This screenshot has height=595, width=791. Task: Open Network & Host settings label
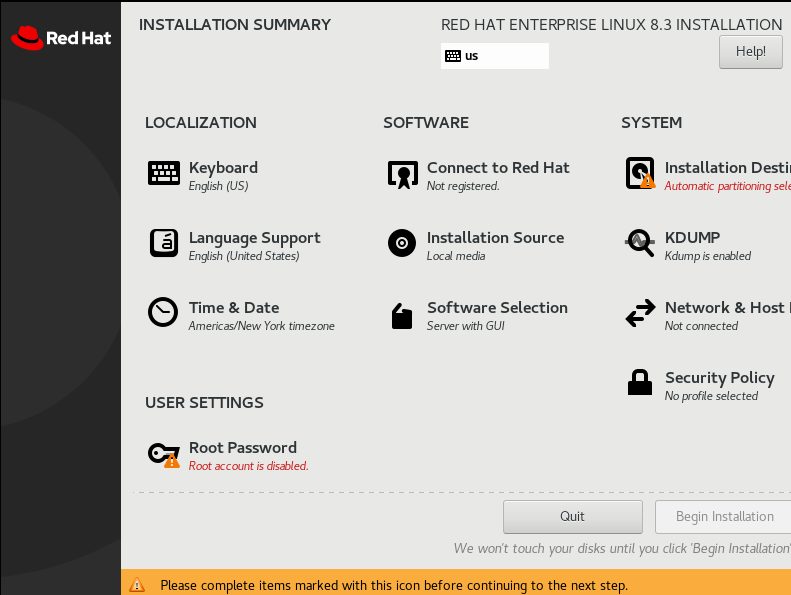(x=727, y=307)
